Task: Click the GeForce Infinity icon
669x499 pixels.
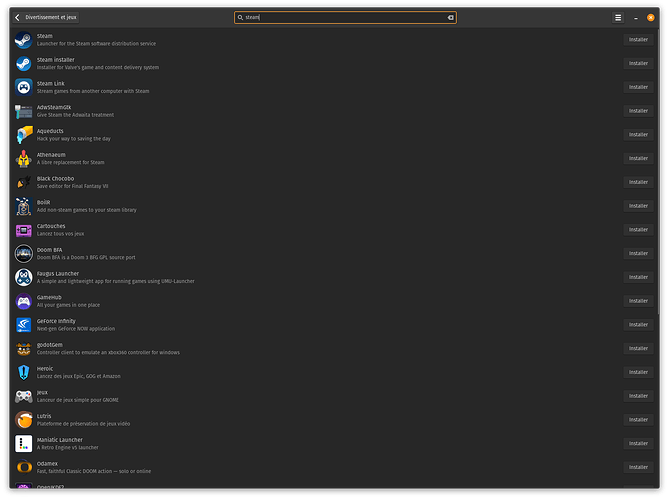Action: pos(23,325)
